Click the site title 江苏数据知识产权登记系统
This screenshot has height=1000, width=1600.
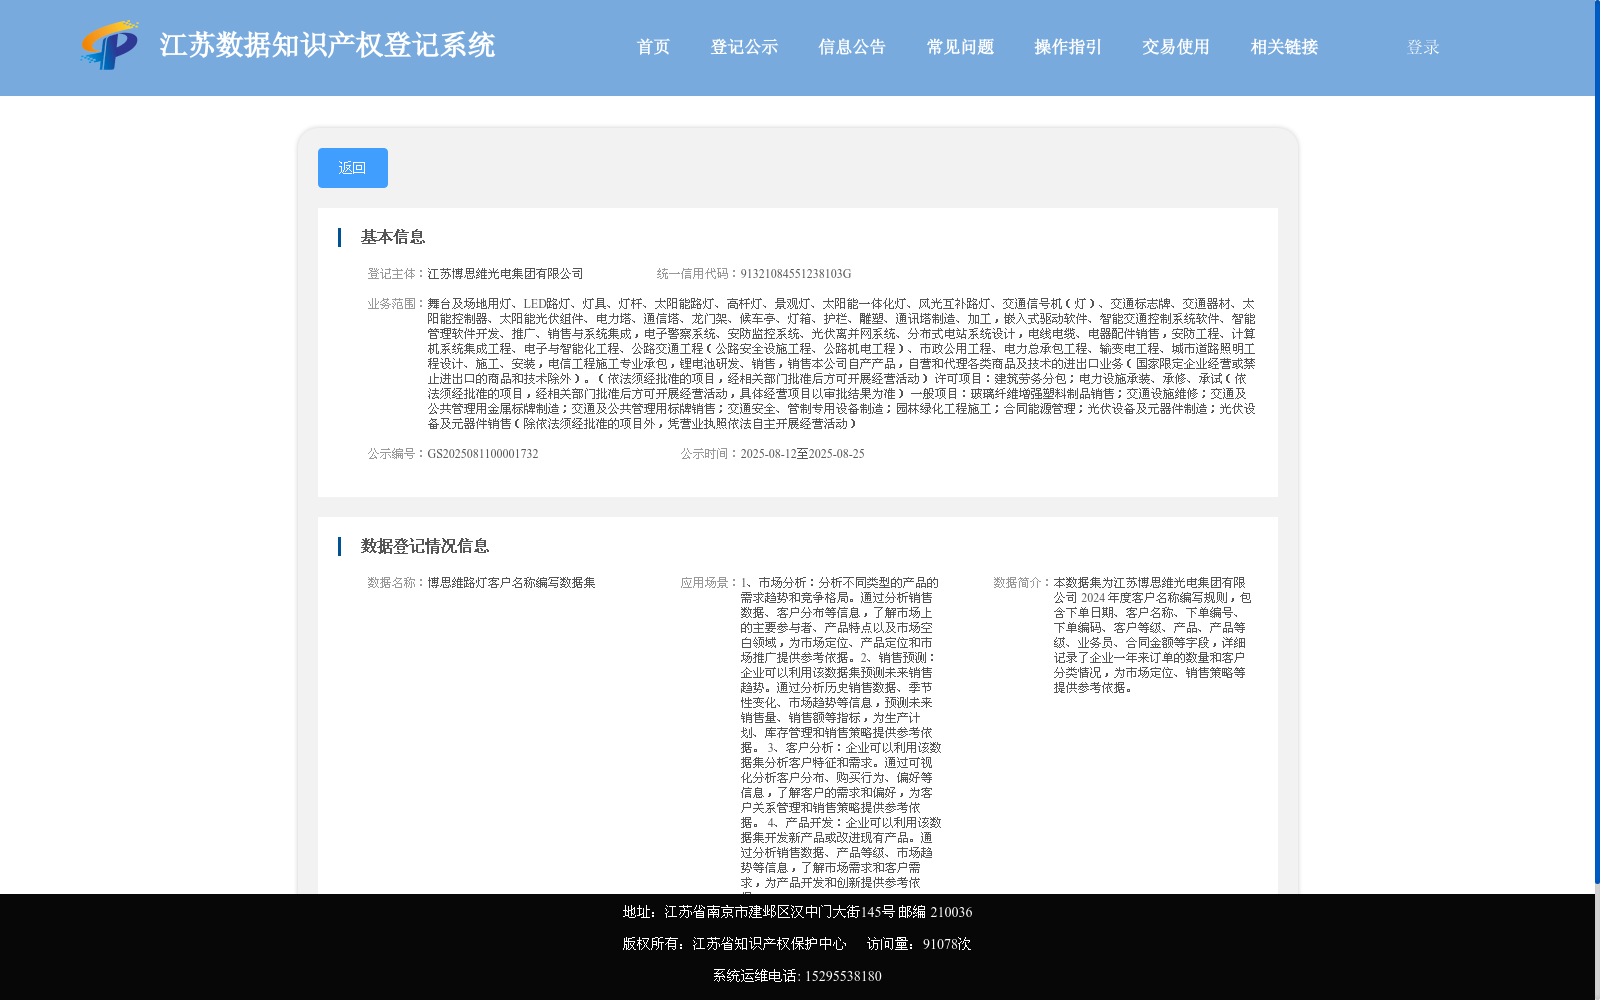[327, 45]
